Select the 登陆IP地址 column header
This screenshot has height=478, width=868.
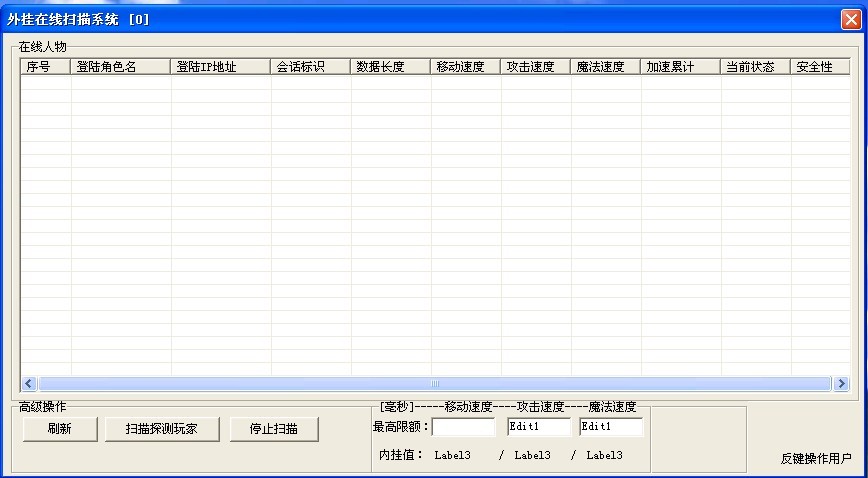(221, 67)
